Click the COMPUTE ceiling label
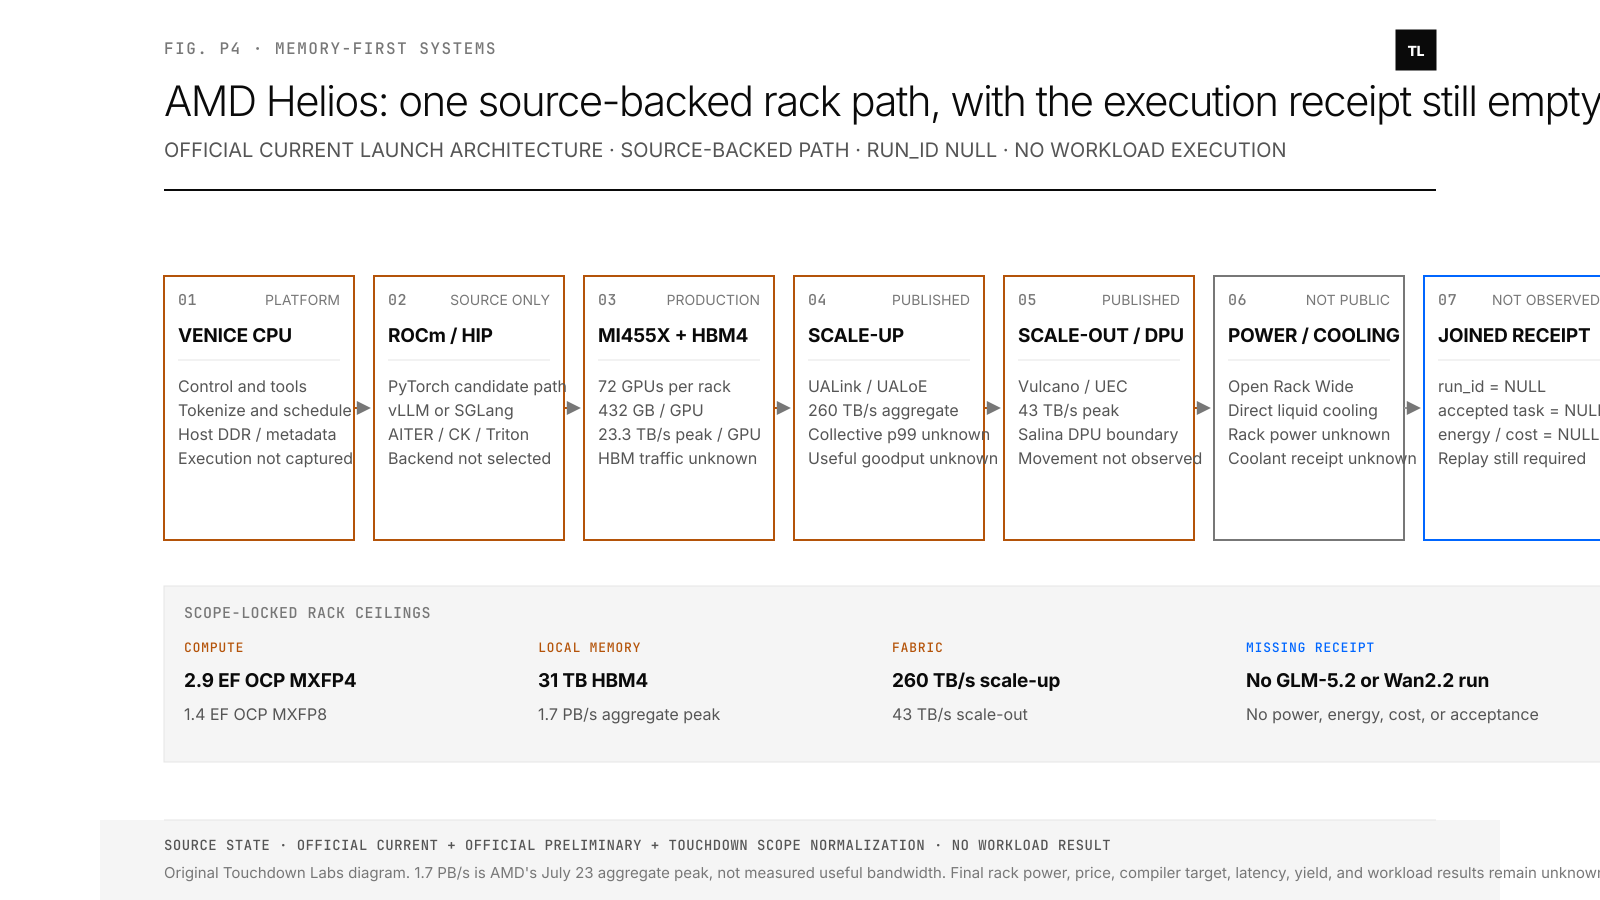 (x=214, y=648)
